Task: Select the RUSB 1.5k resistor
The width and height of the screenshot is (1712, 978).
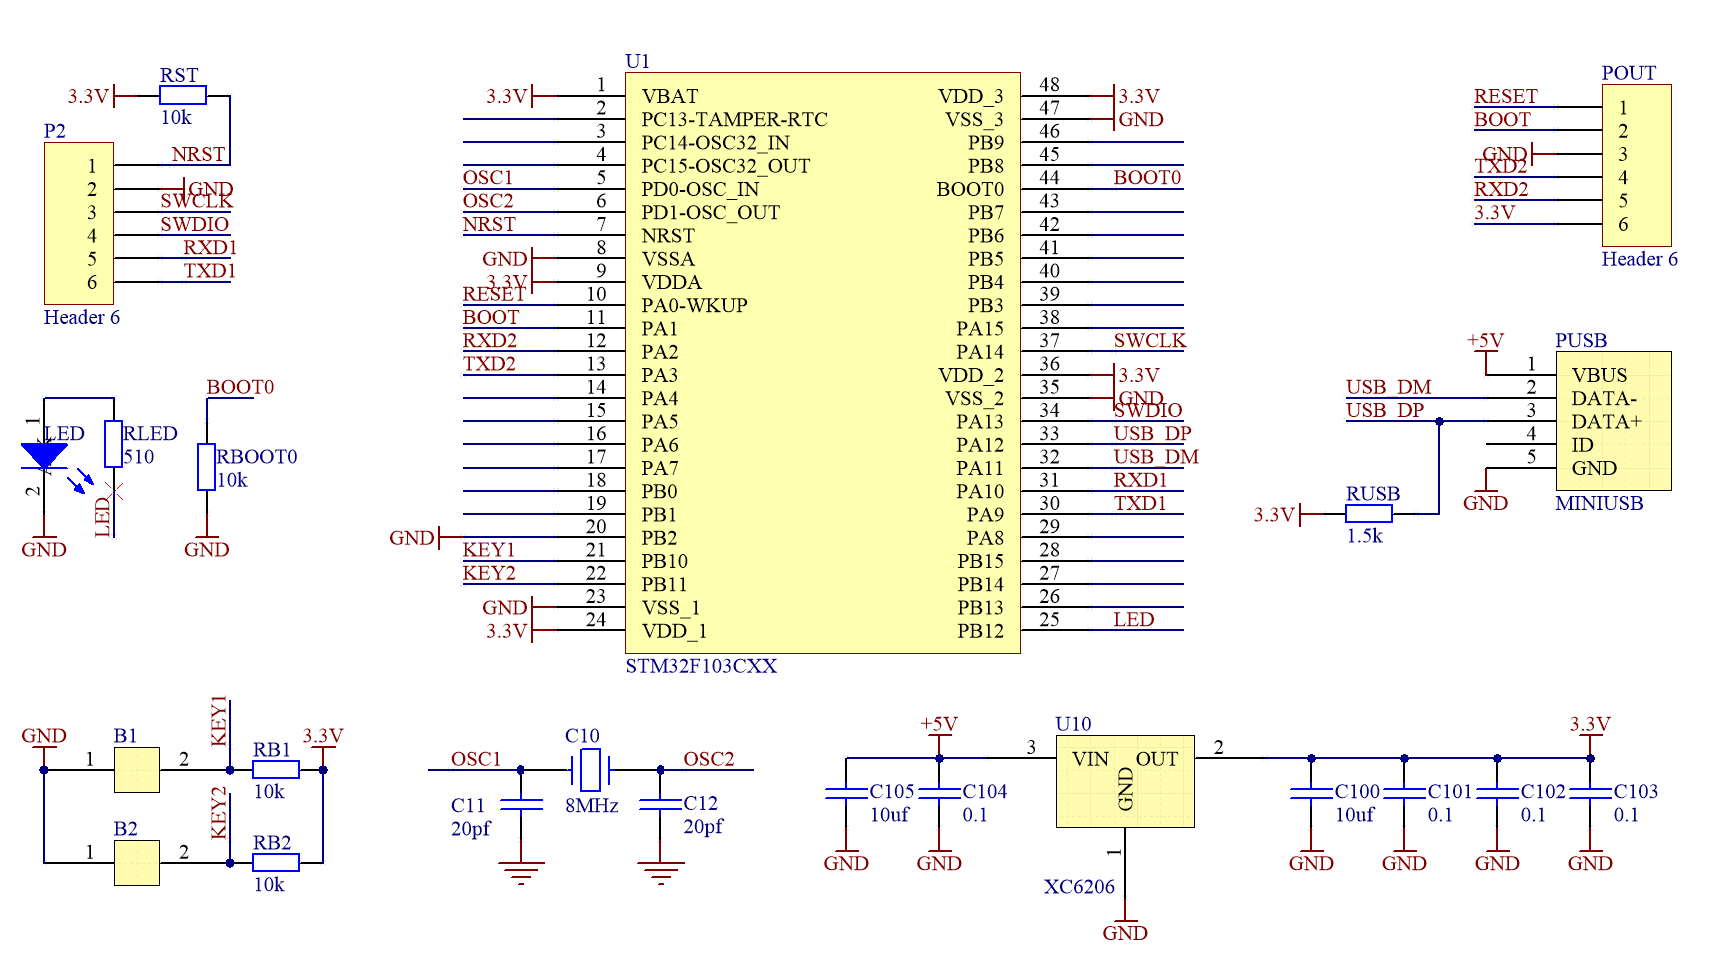Action: 1369,514
